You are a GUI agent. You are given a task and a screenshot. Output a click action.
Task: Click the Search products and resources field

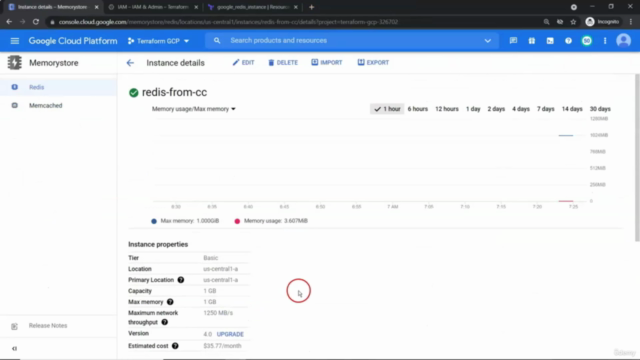click(x=352, y=40)
